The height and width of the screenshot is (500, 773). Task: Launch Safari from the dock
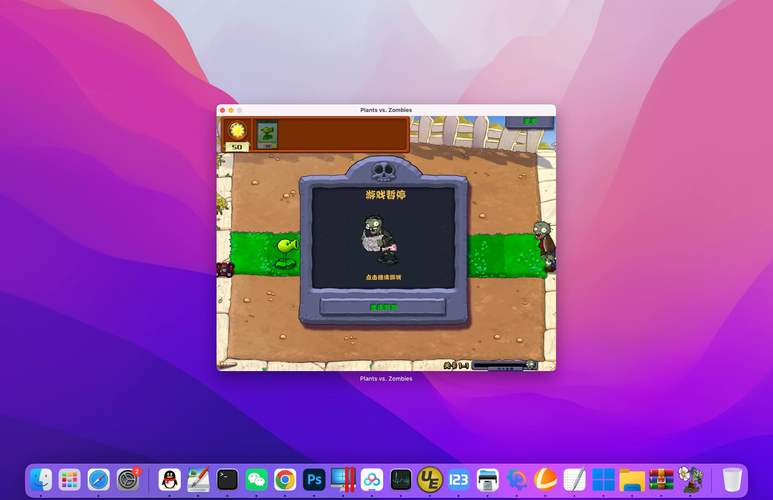point(99,479)
